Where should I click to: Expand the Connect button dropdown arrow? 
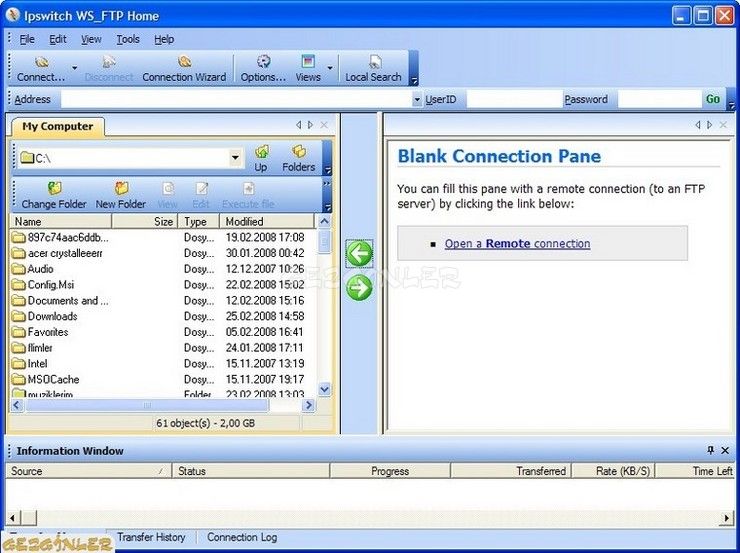(x=75, y=68)
